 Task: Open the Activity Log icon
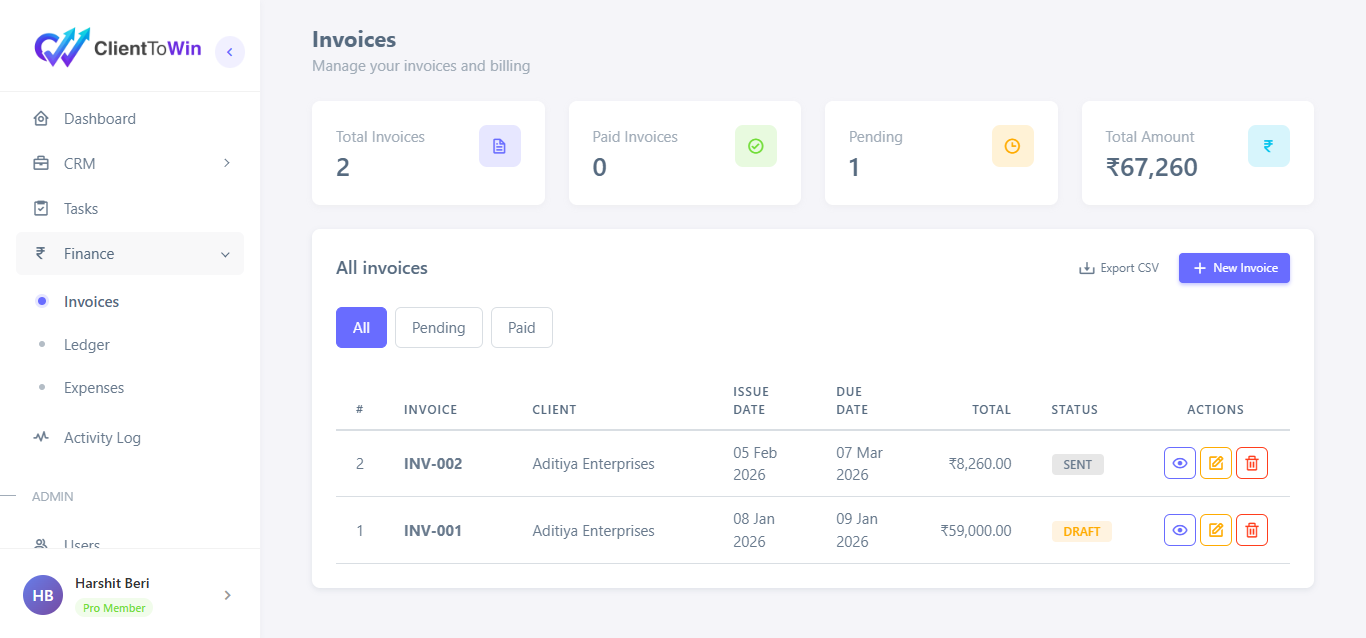41,437
